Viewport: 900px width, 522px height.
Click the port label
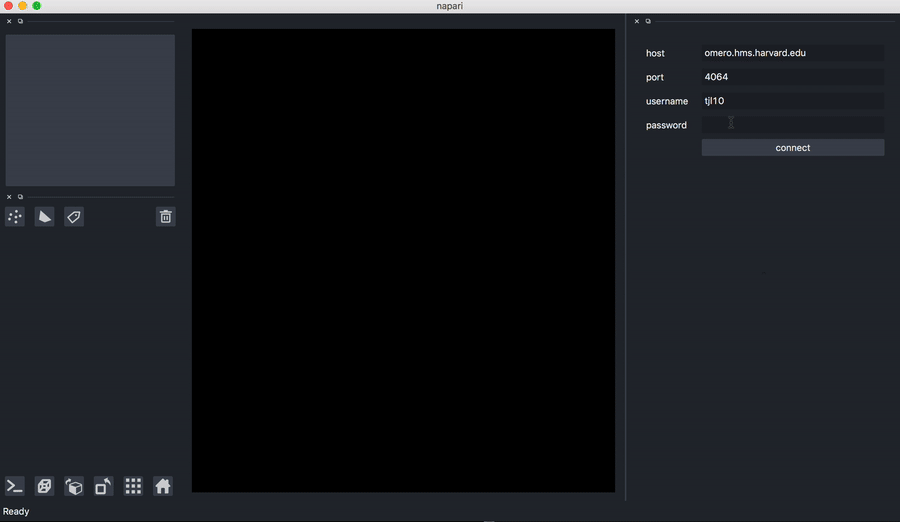tap(654, 77)
